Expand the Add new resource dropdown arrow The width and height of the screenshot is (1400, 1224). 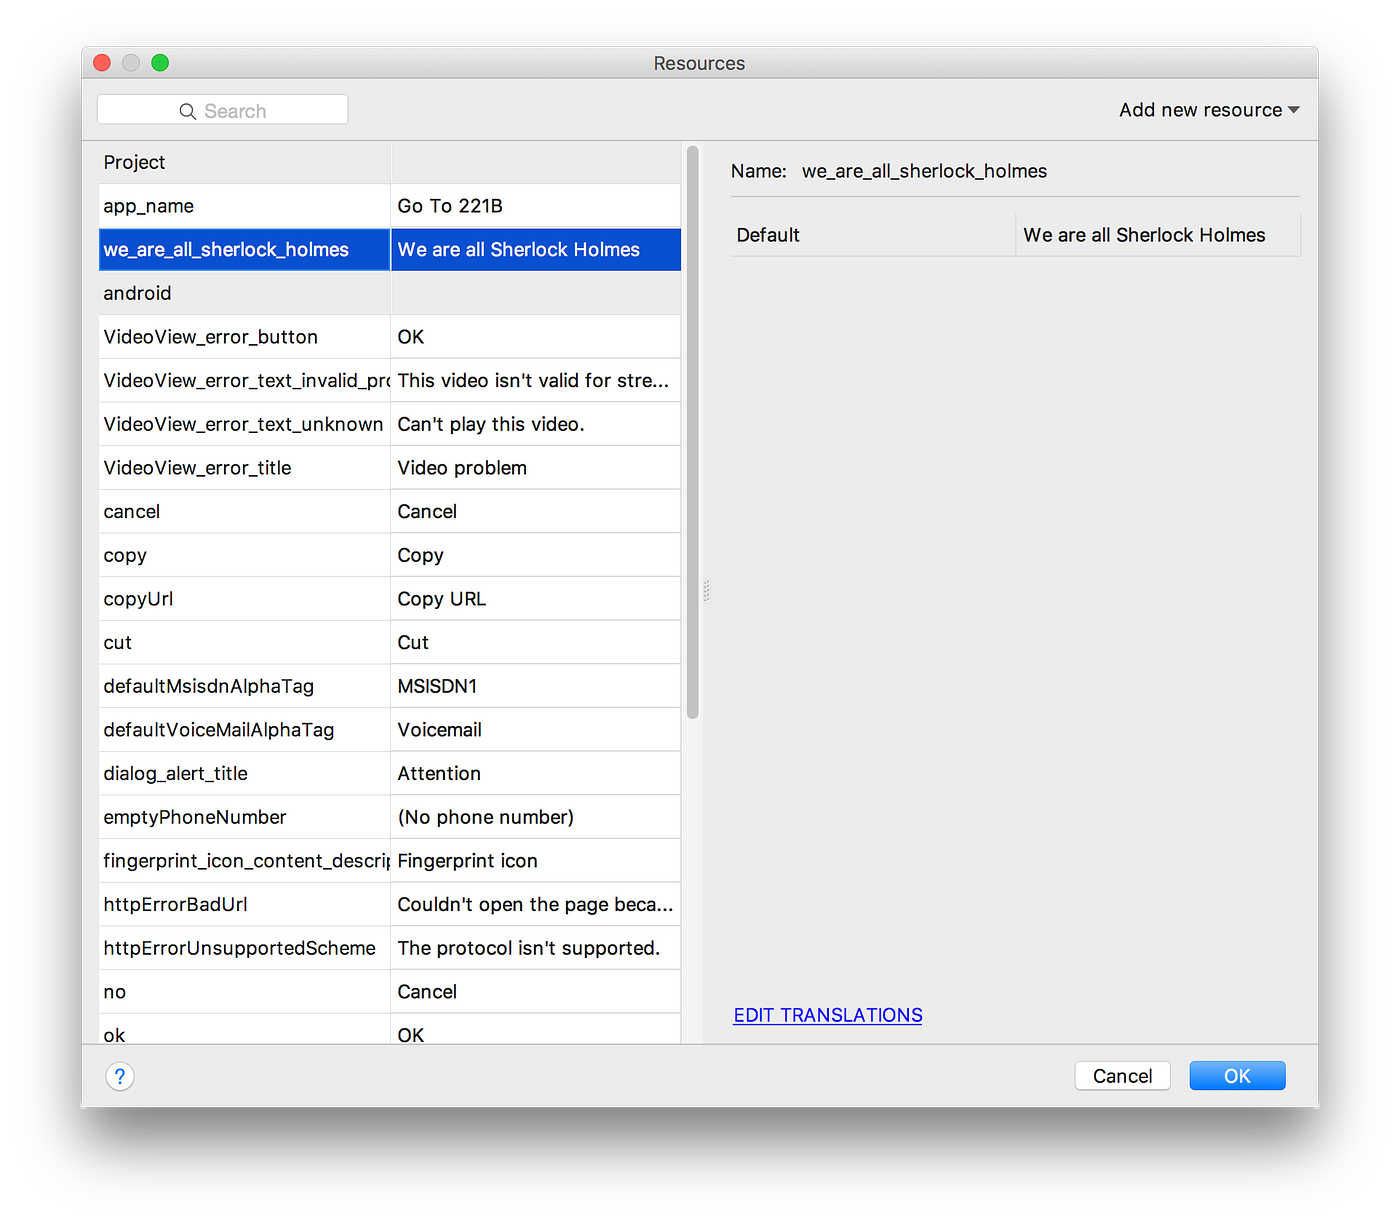click(1293, 110)
